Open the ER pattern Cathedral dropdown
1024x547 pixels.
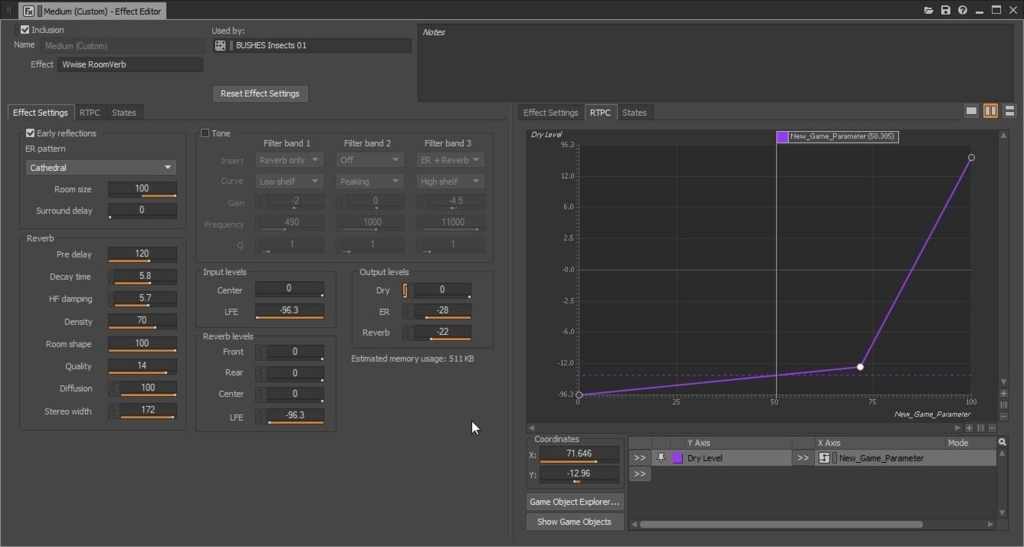point(101,168)
